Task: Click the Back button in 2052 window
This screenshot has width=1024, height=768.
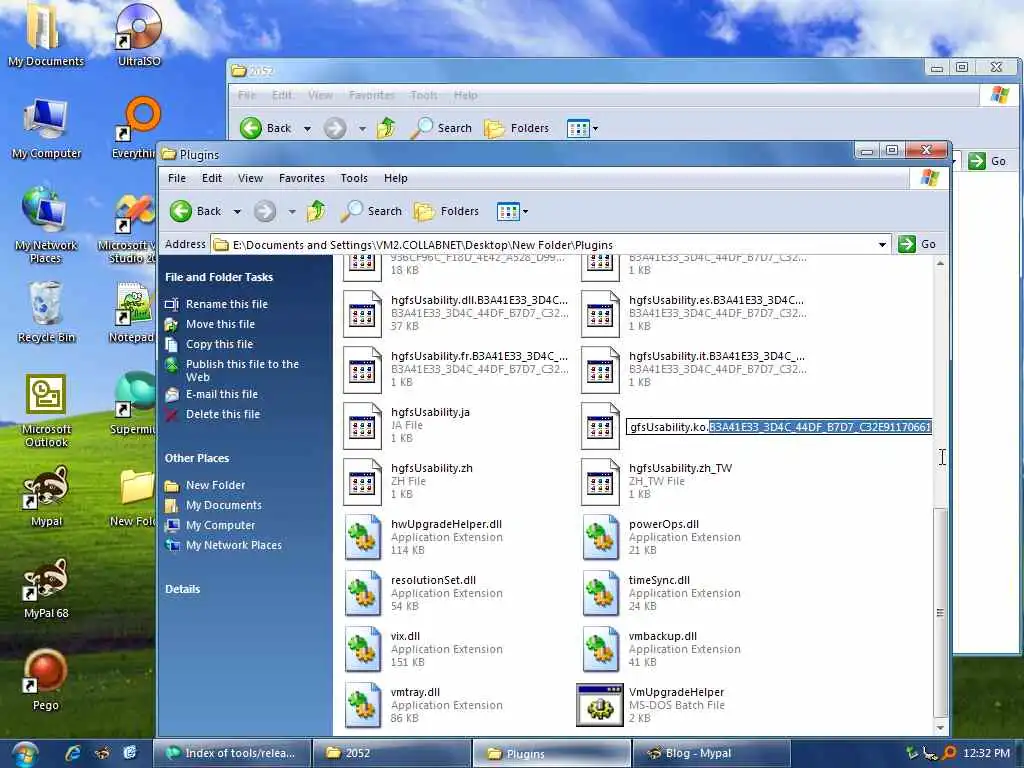Action: [x=266, y=128]
